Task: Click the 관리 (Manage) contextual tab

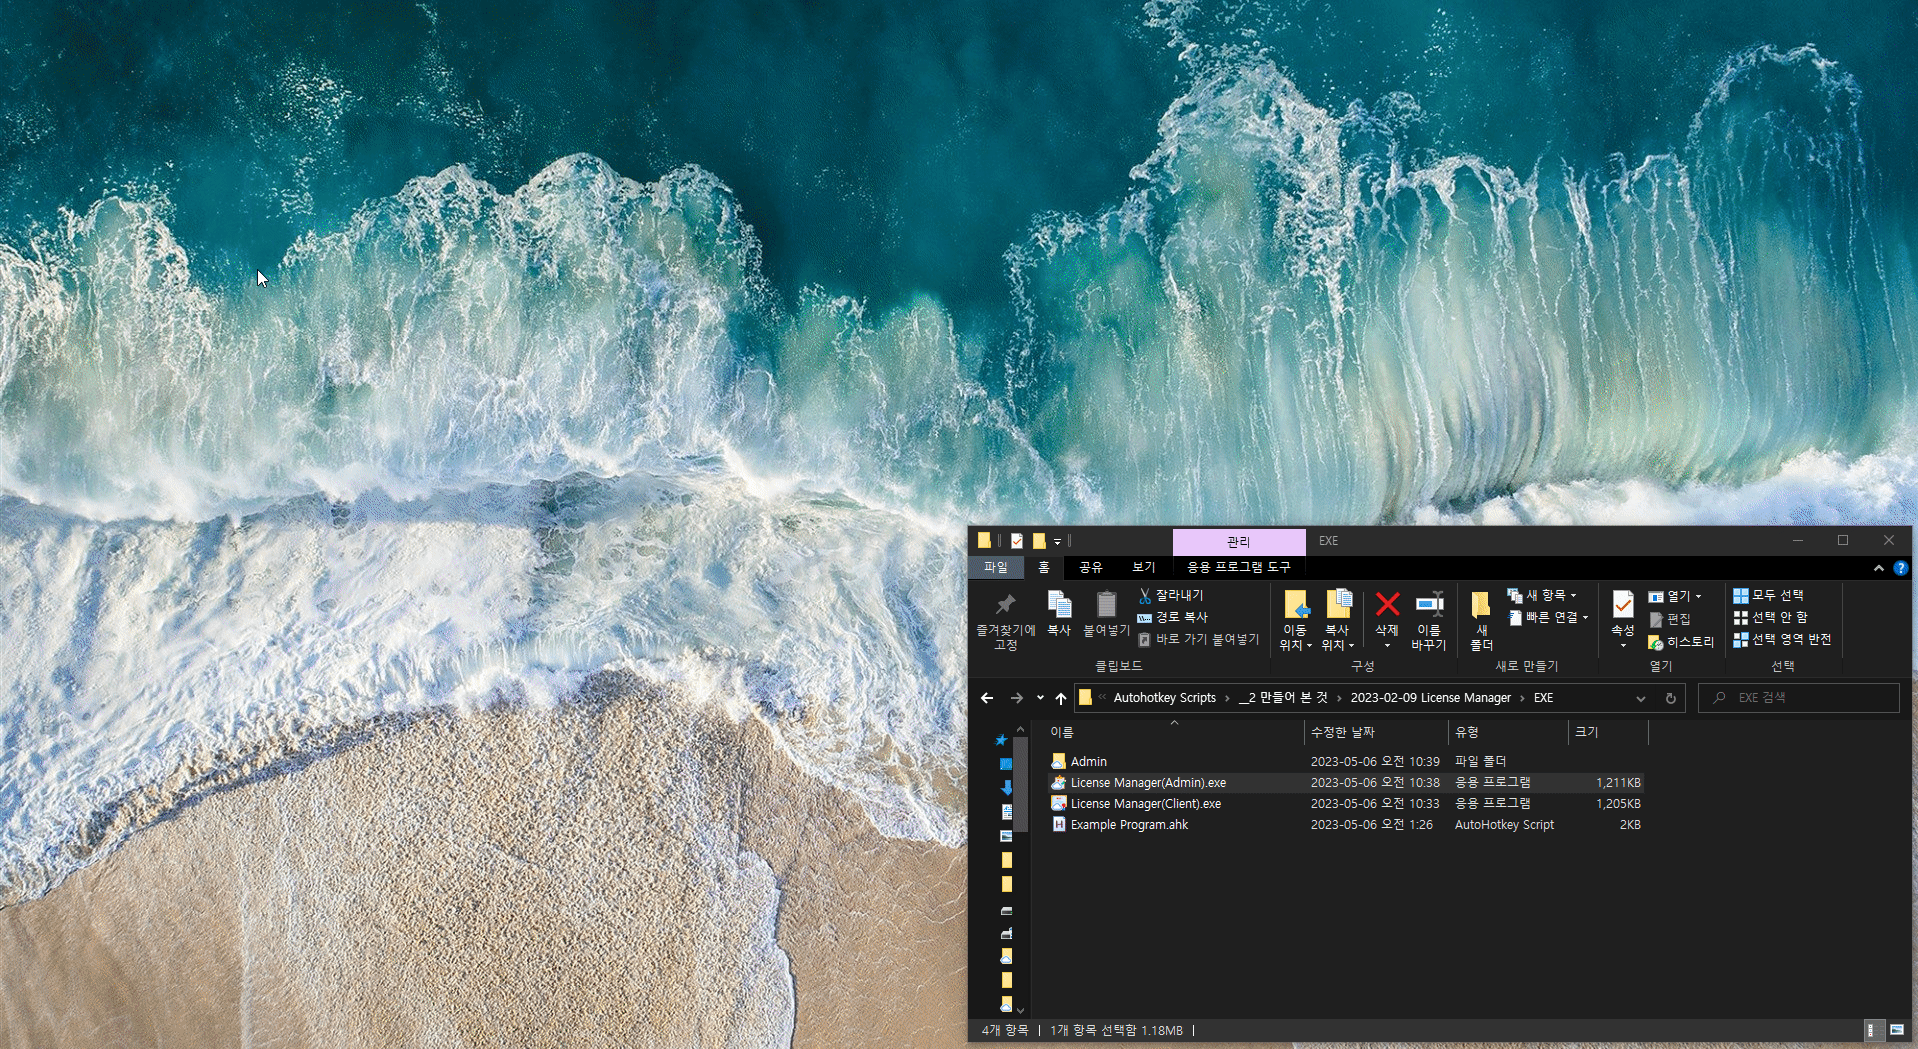Action: pyautogui.click(x=1239, y=541)
